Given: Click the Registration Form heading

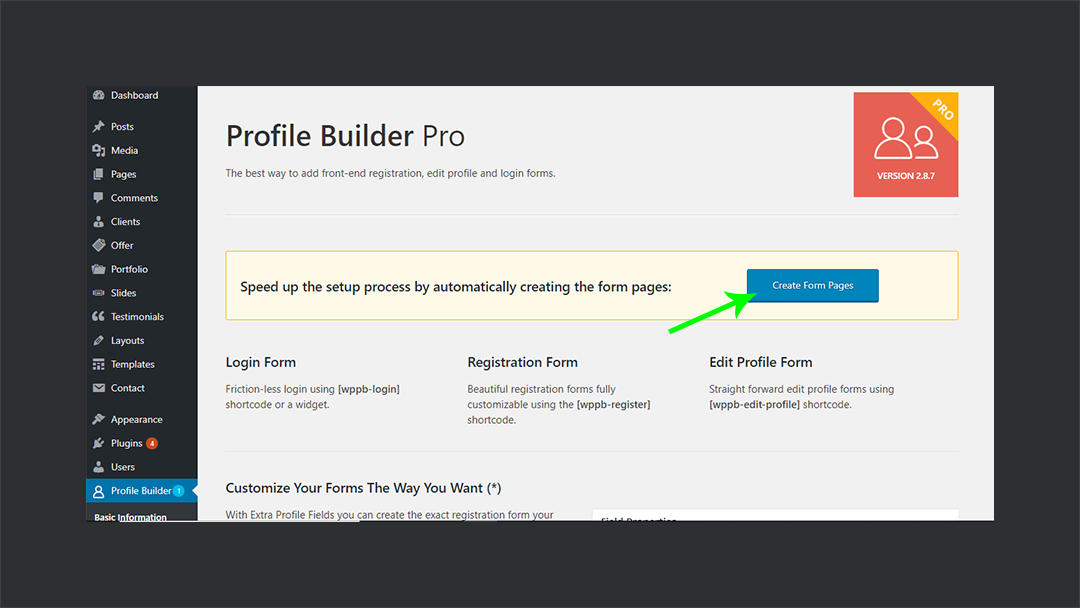Looking at the screenshot, I should pos(523,362).
